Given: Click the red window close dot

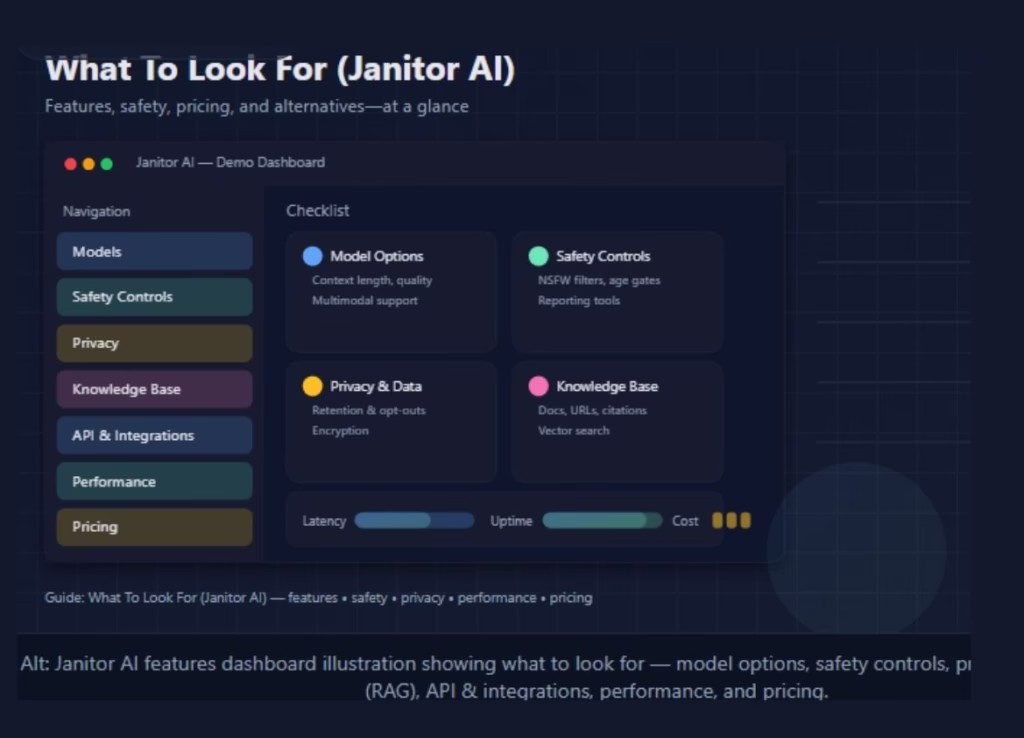Looking at the screenshot, I should tap(71, 164).
